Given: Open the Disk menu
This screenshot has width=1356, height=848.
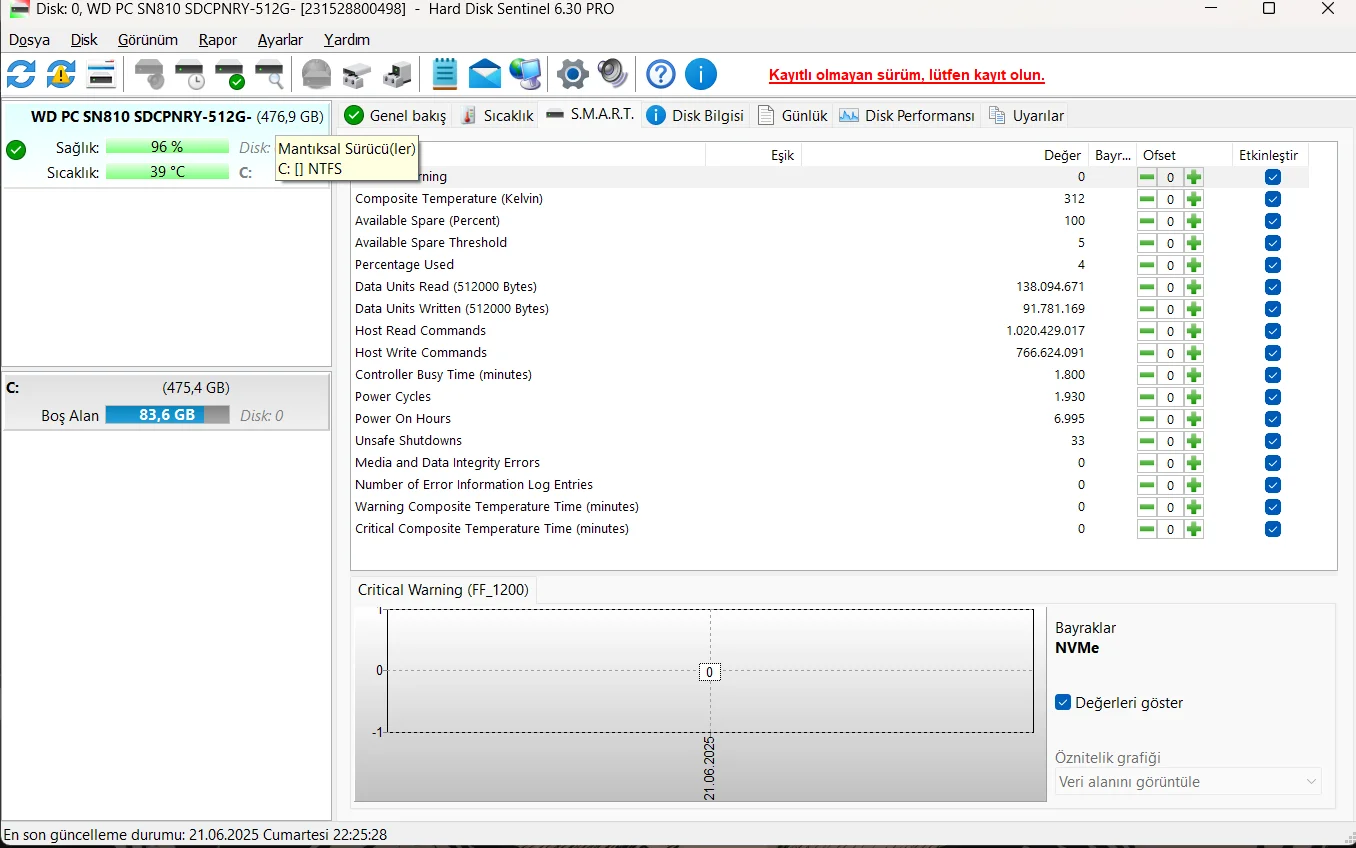Looking at the screenshot, I should coord(84,40).
